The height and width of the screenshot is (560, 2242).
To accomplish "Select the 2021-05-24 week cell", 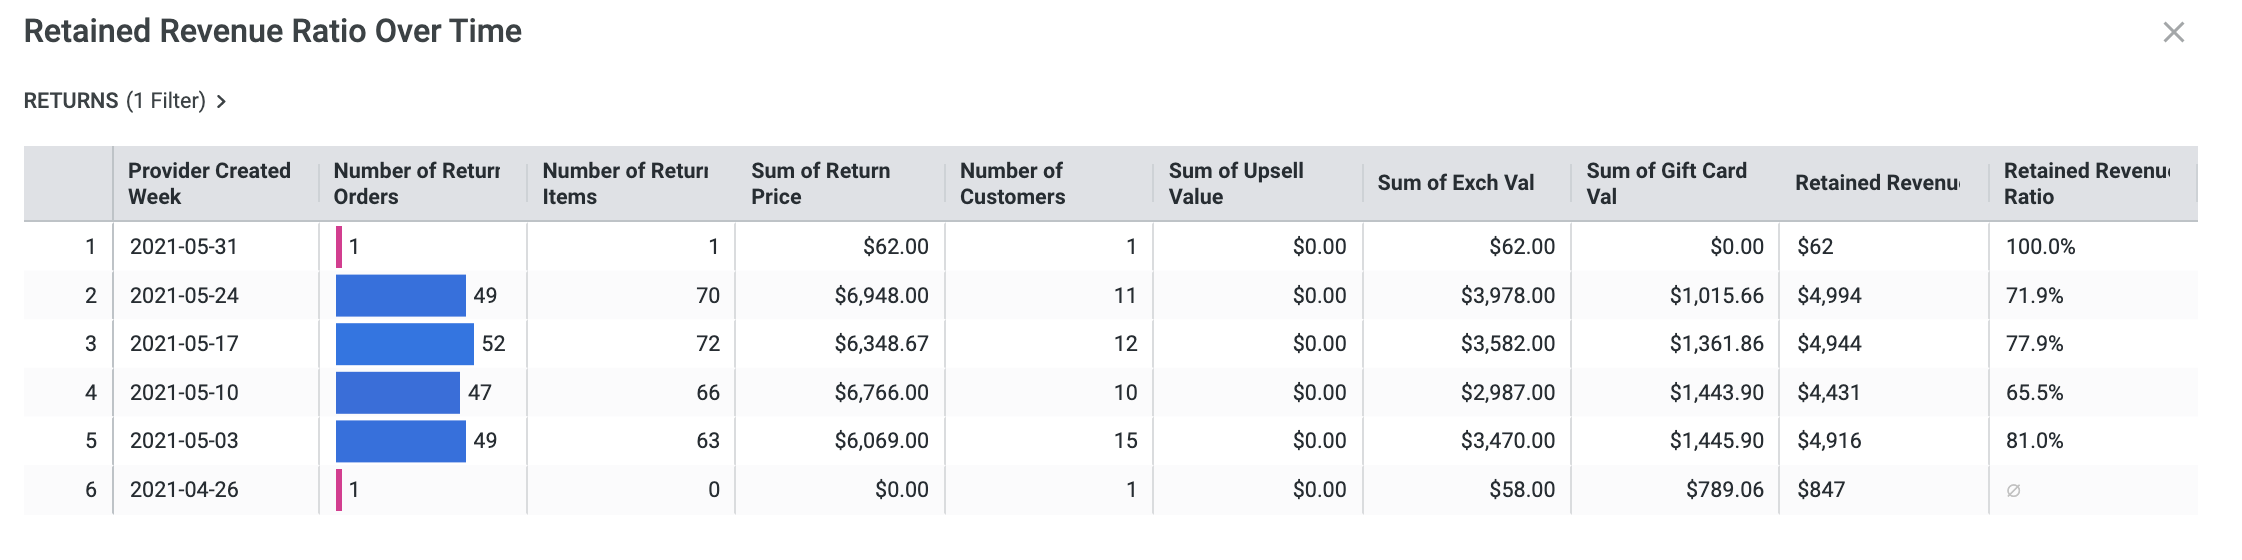I will [x=184, y=296].
